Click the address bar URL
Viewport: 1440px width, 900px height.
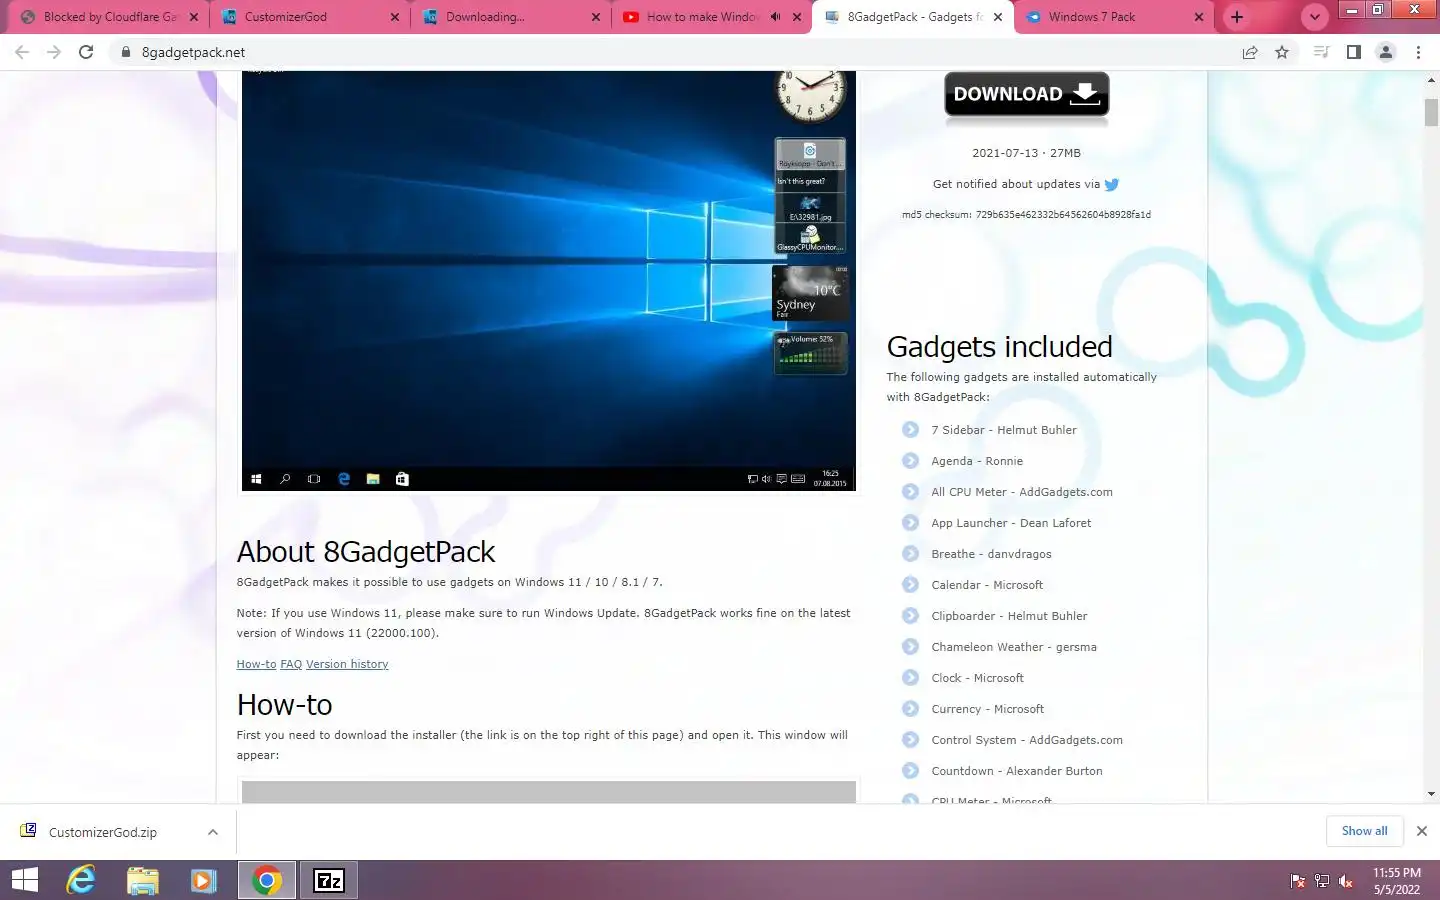(x=193, y=52)
